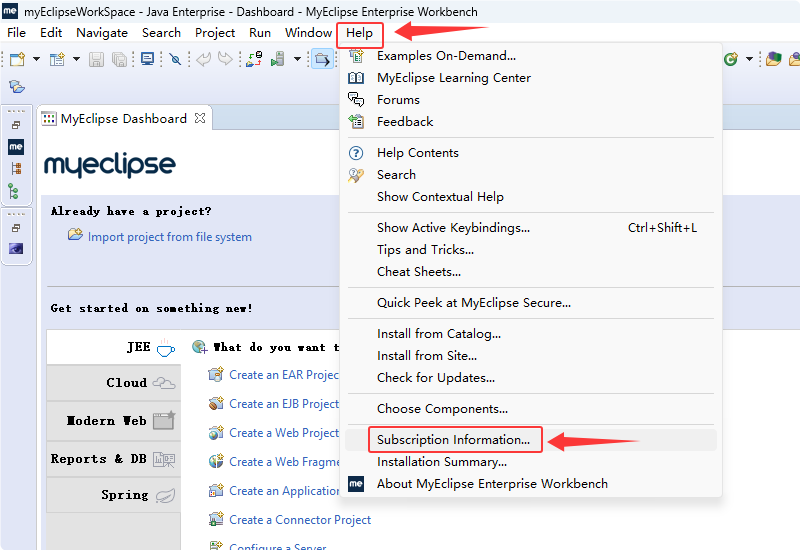
Task: Open the Navigate menu
Action: (x=102, y=33)
